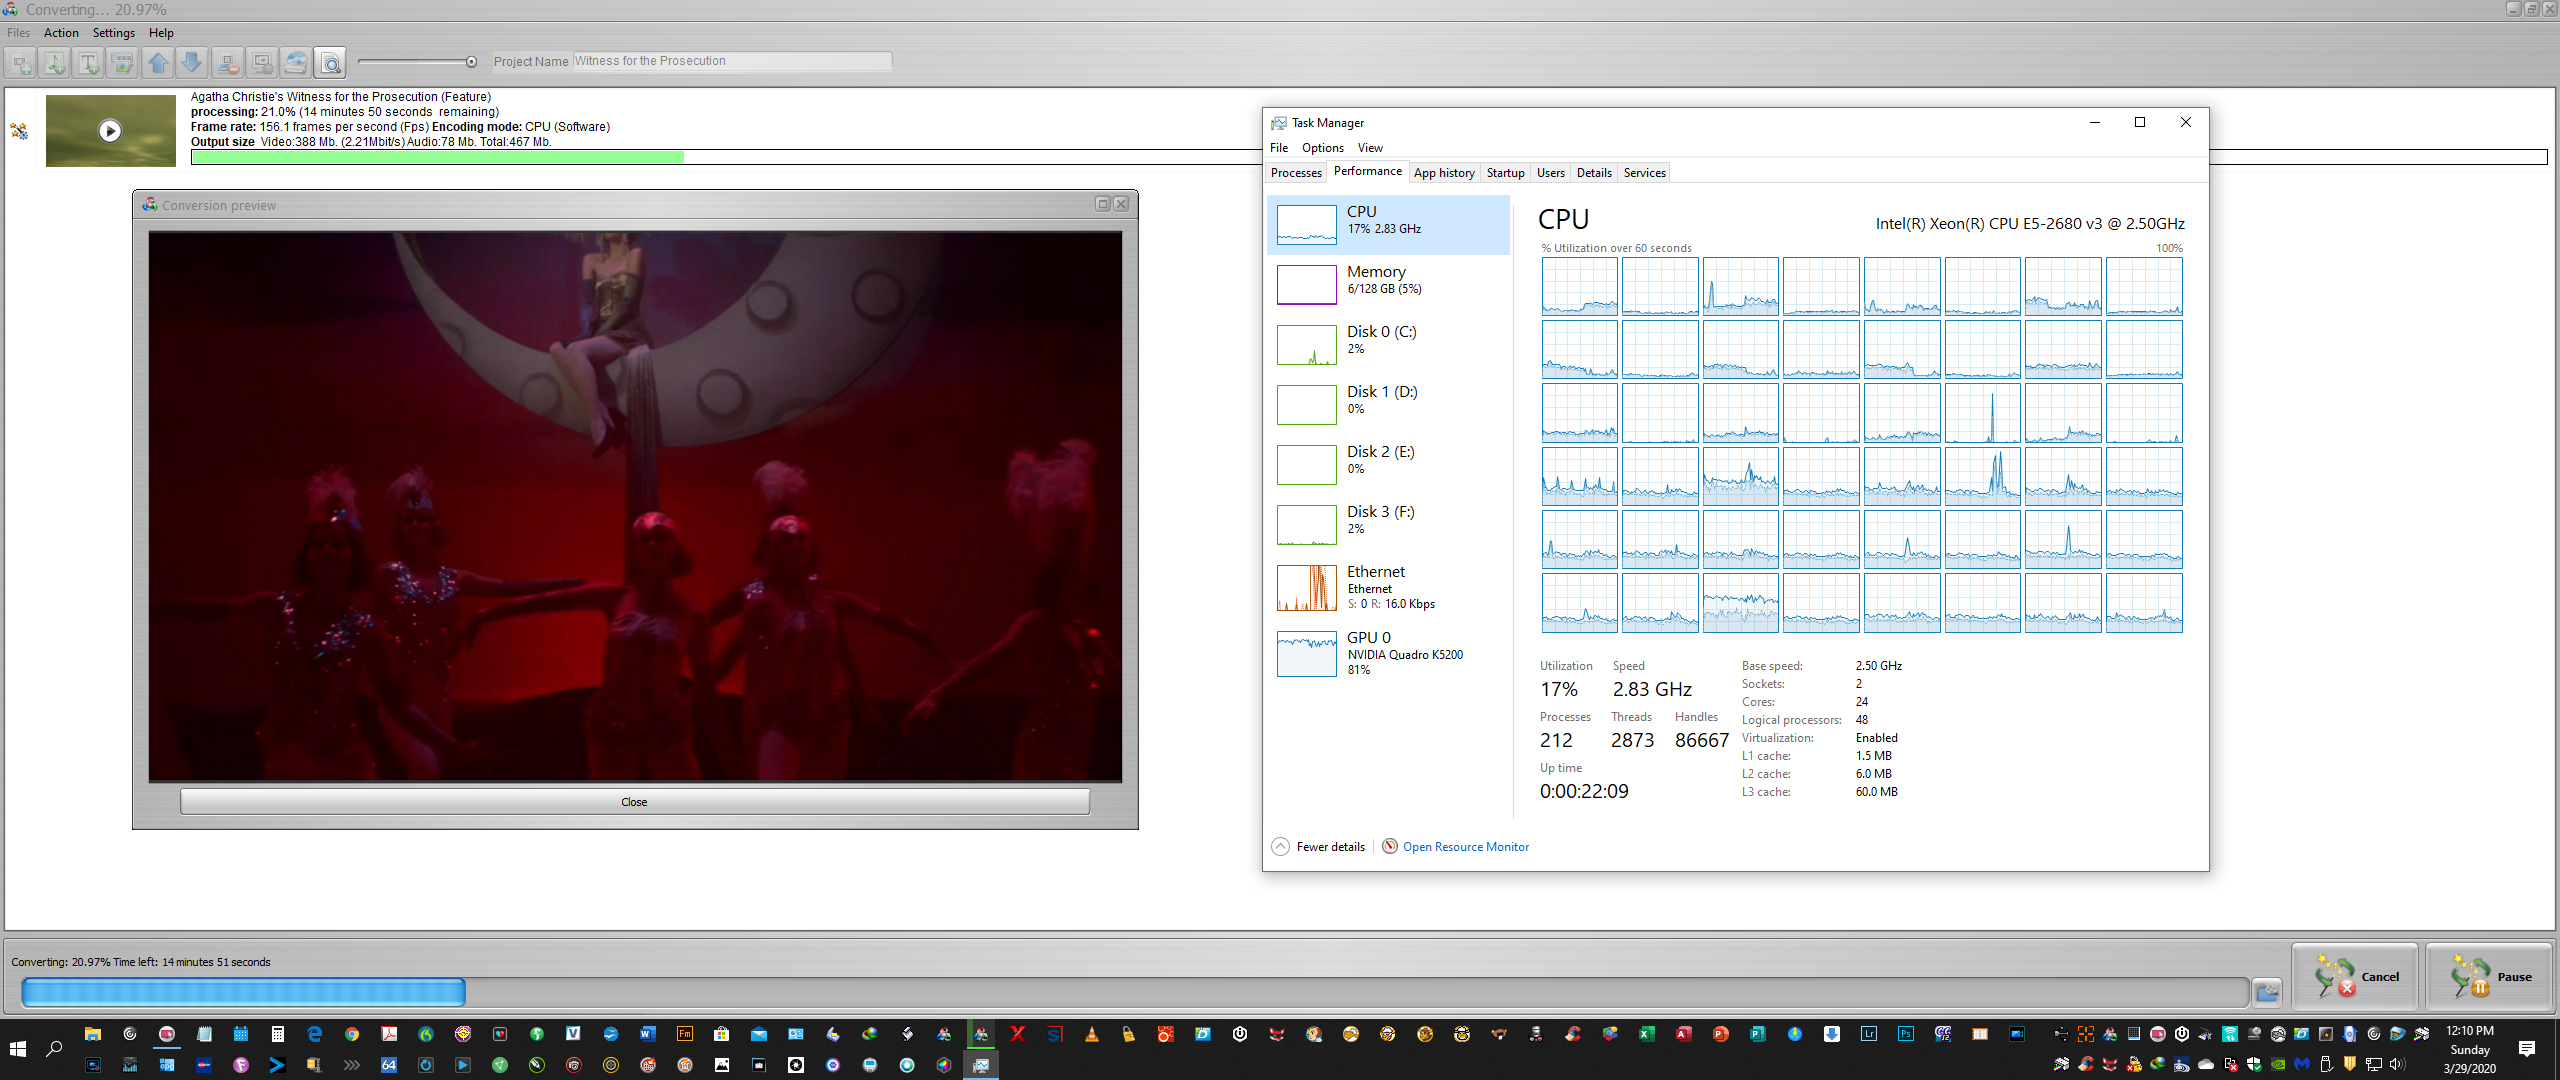Open output folder icon beside progress bar
2560x1080 pixels.
click(x=2267, y=992)
